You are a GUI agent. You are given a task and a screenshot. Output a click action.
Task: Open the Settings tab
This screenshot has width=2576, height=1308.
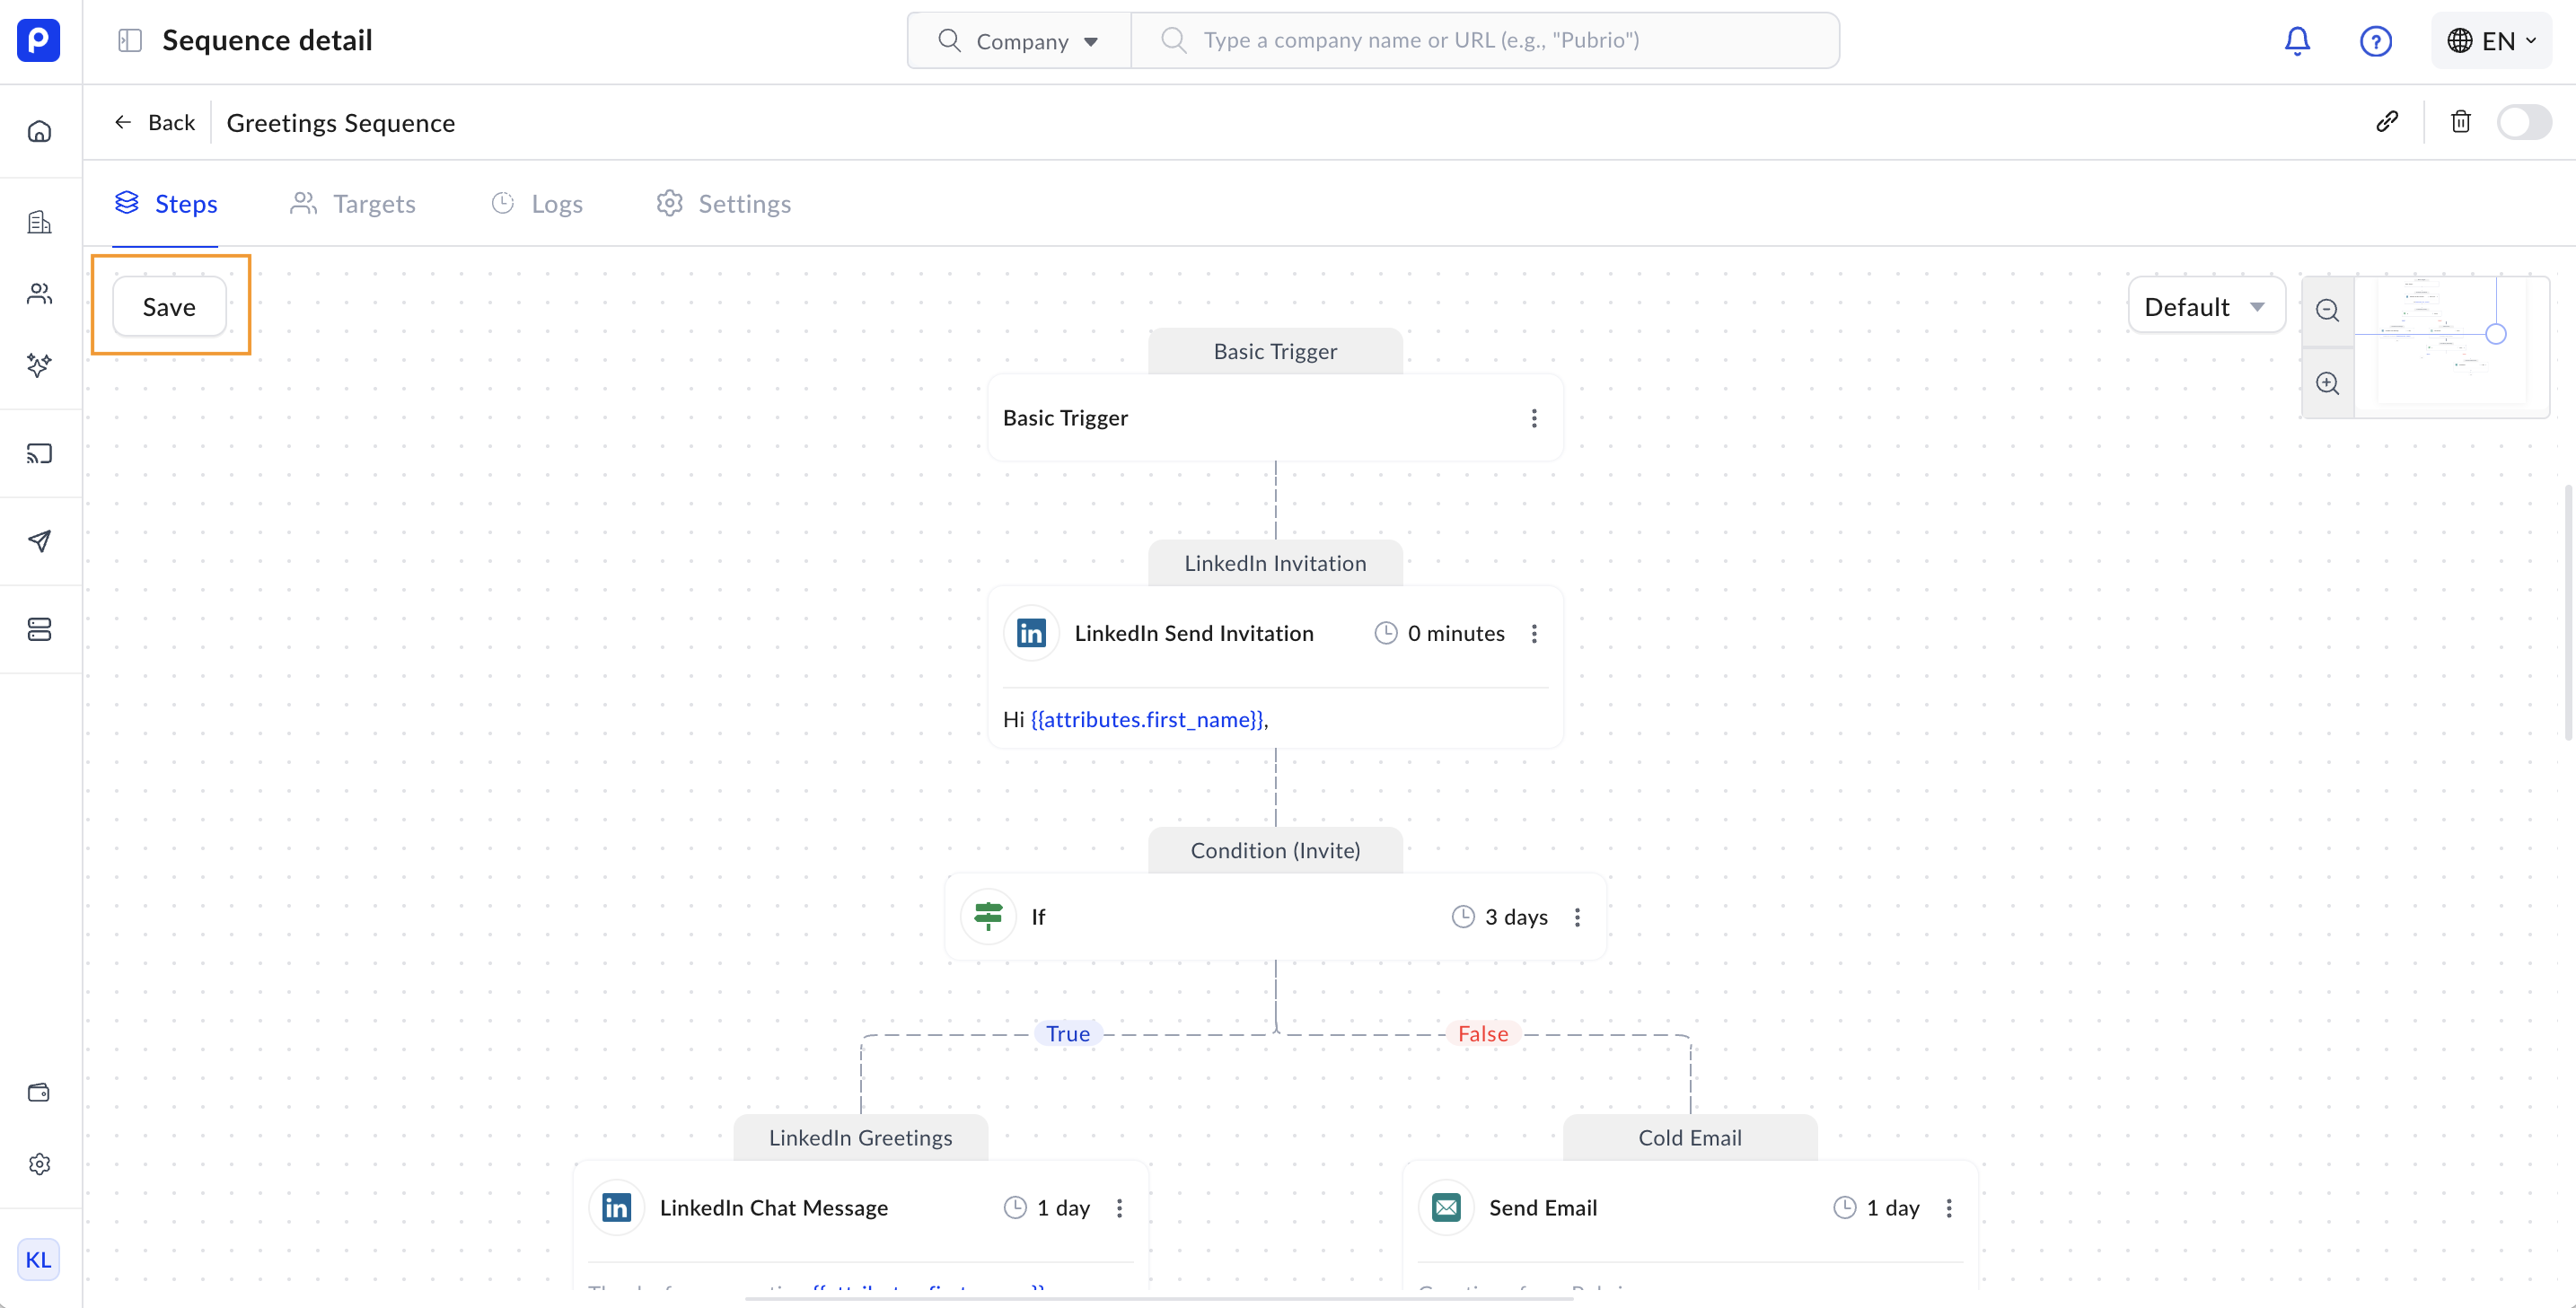coord(724,204)
